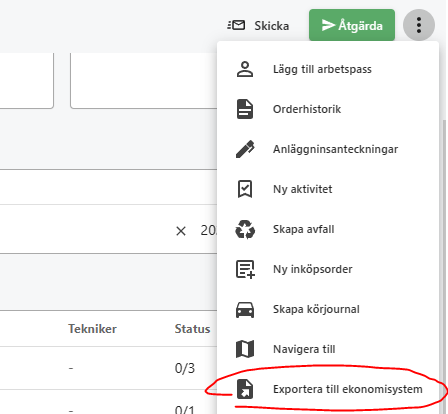Image resolution: width=448 pixels, height=414 pixels.
Task: Click the 0/3 status cell
Action: (185, 368)
